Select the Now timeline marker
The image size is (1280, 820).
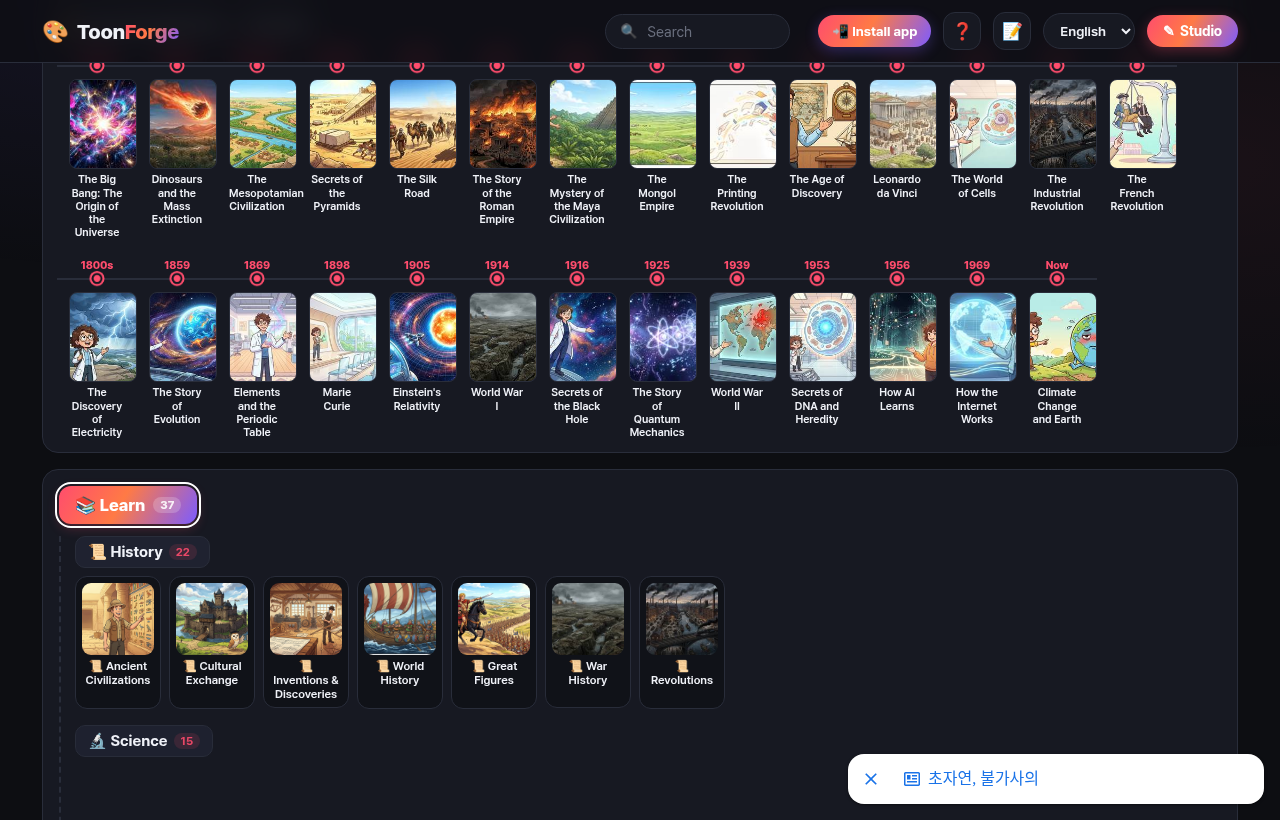click(x=1057, y=278)
